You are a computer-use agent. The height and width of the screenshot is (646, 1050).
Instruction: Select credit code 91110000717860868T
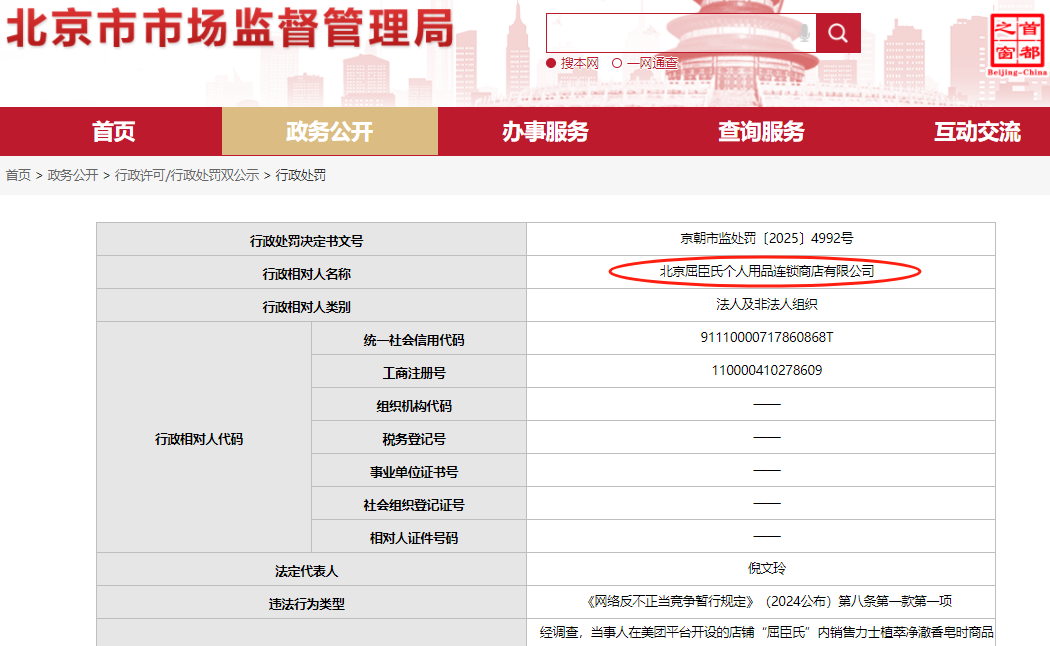click(767, 337)
